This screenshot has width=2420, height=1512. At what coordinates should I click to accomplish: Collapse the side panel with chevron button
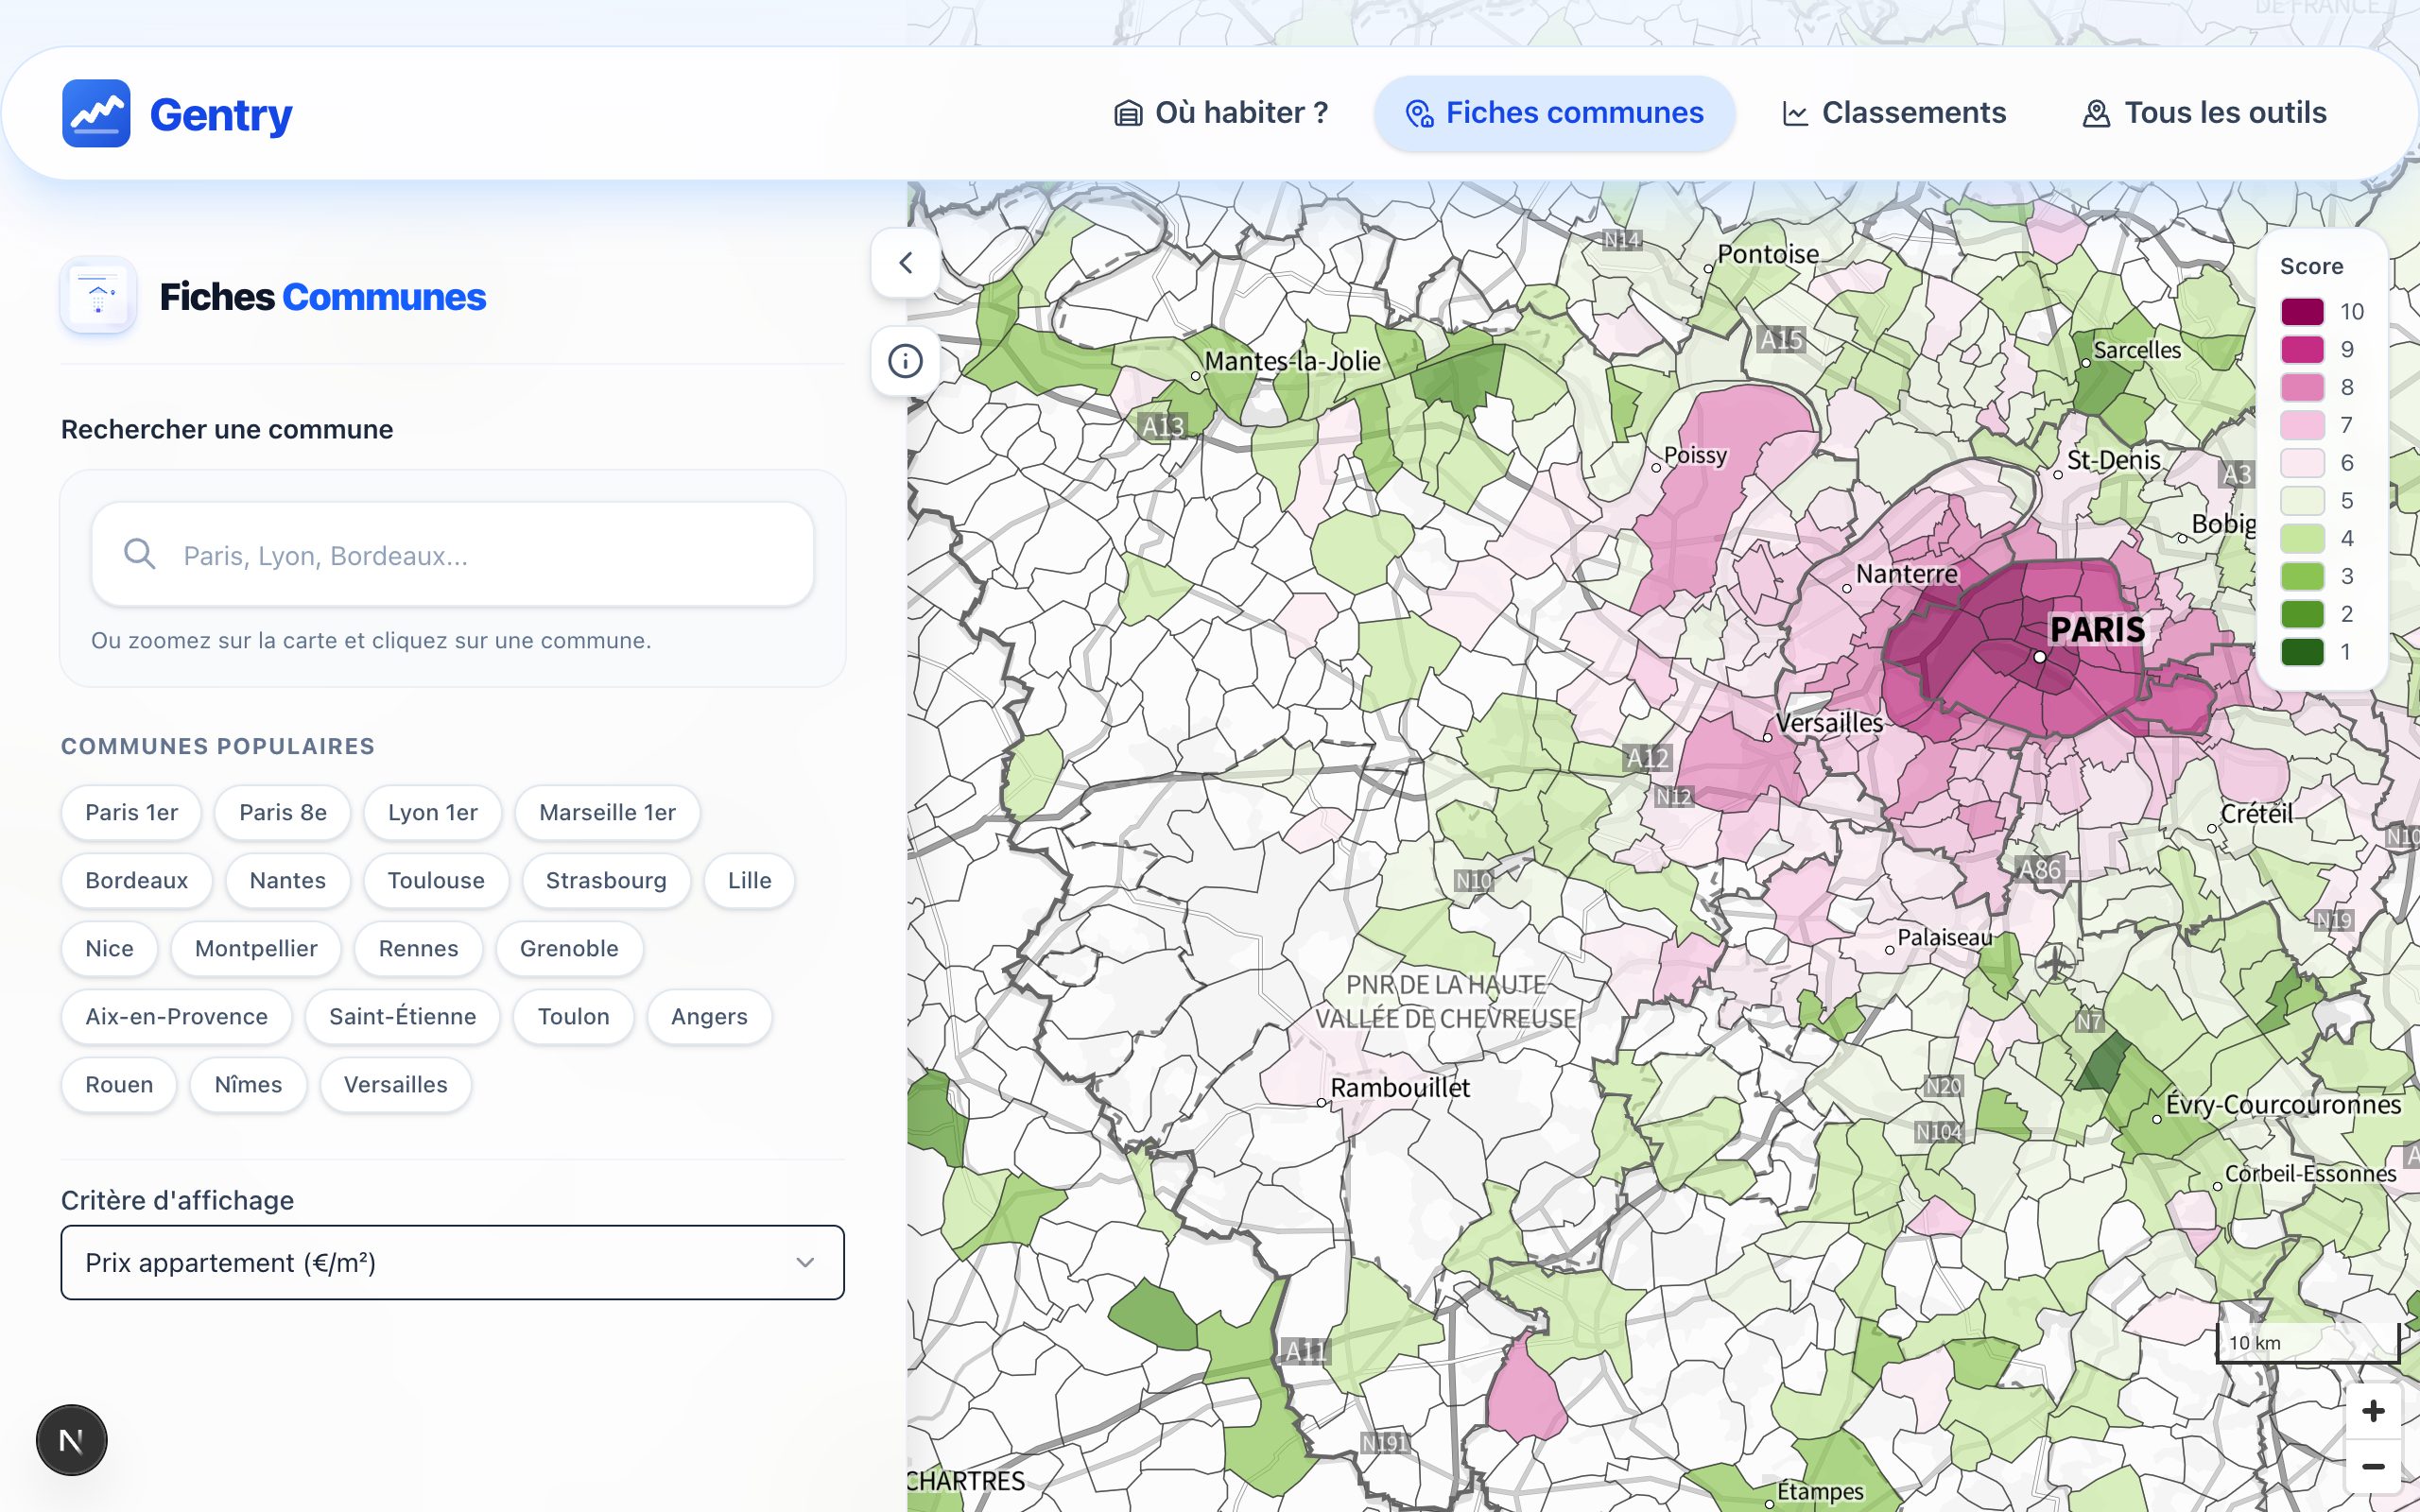pyautogui.click(x=906, y=263)
